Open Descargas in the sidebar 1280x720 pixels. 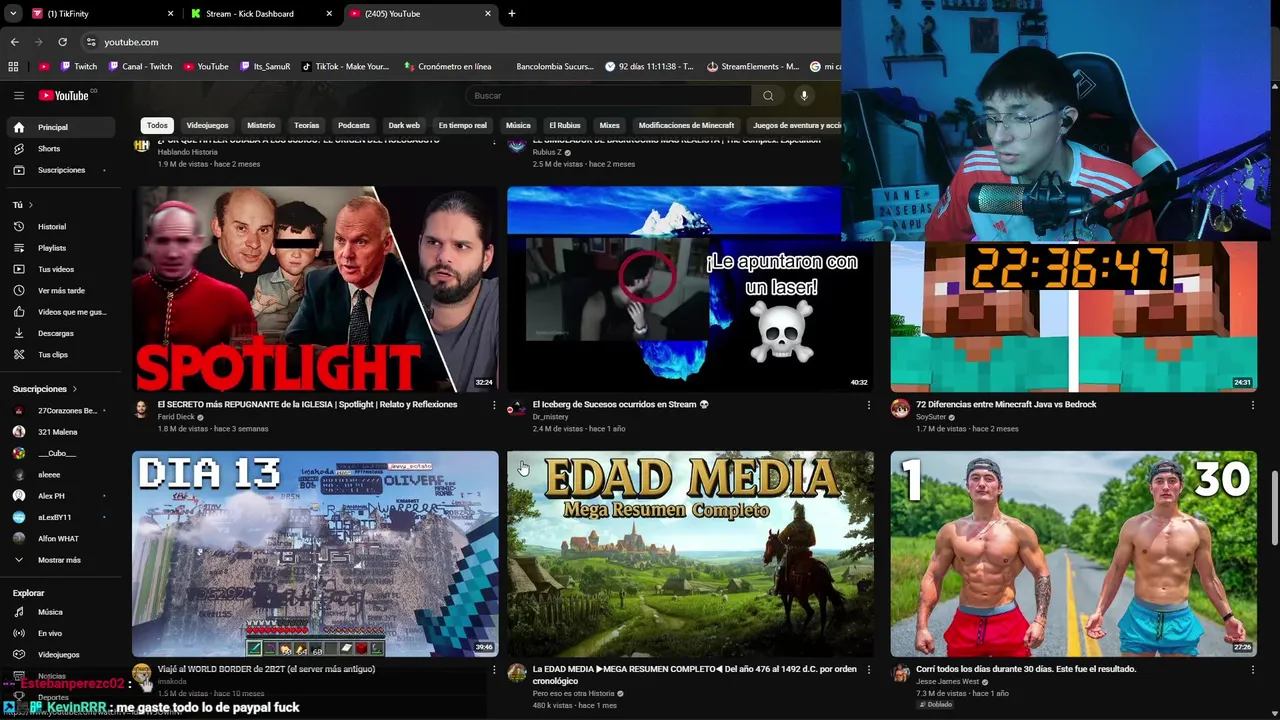(63, 333)
